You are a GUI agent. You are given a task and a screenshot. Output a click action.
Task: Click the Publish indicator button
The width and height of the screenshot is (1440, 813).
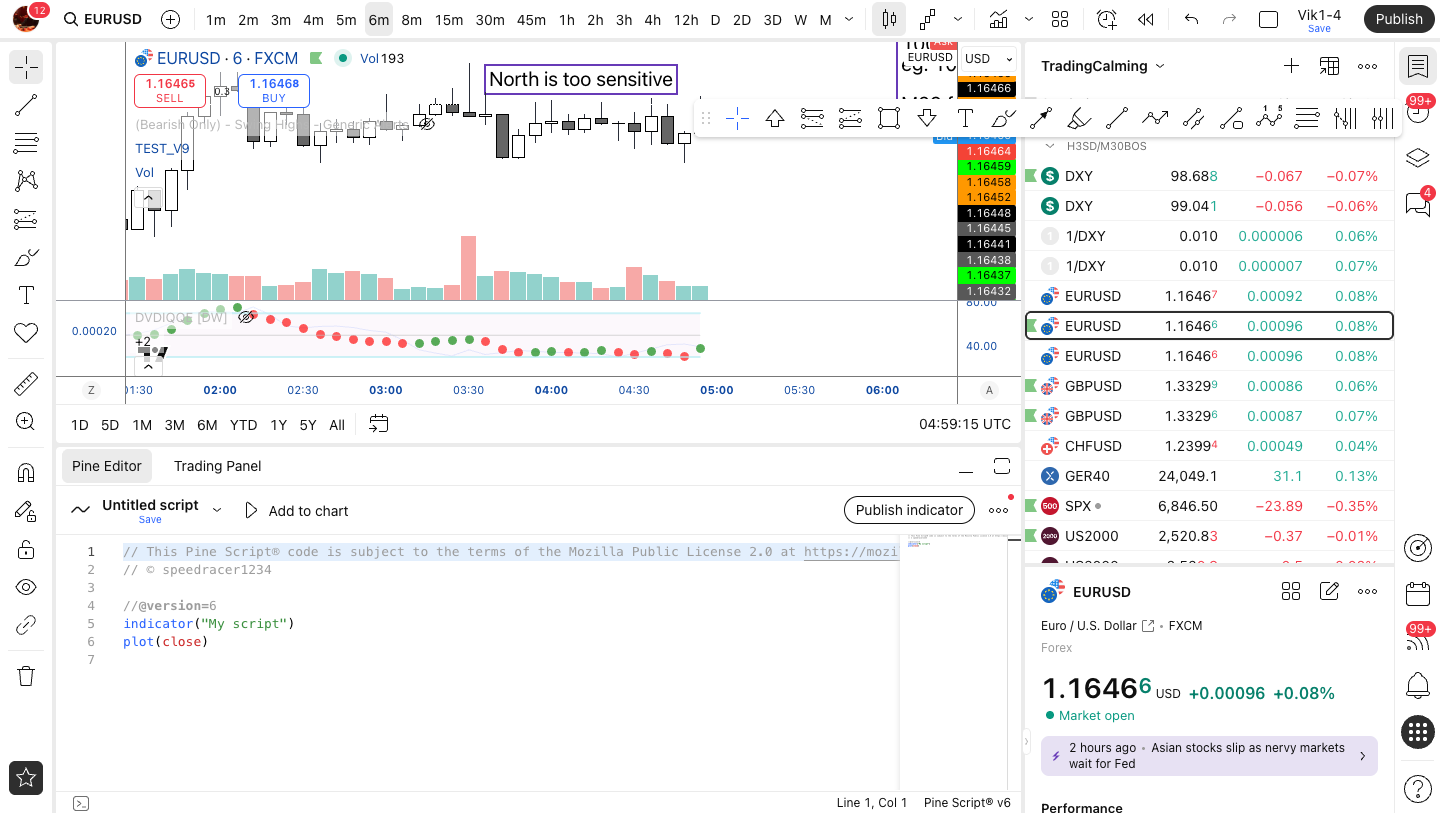pos(909,510)
